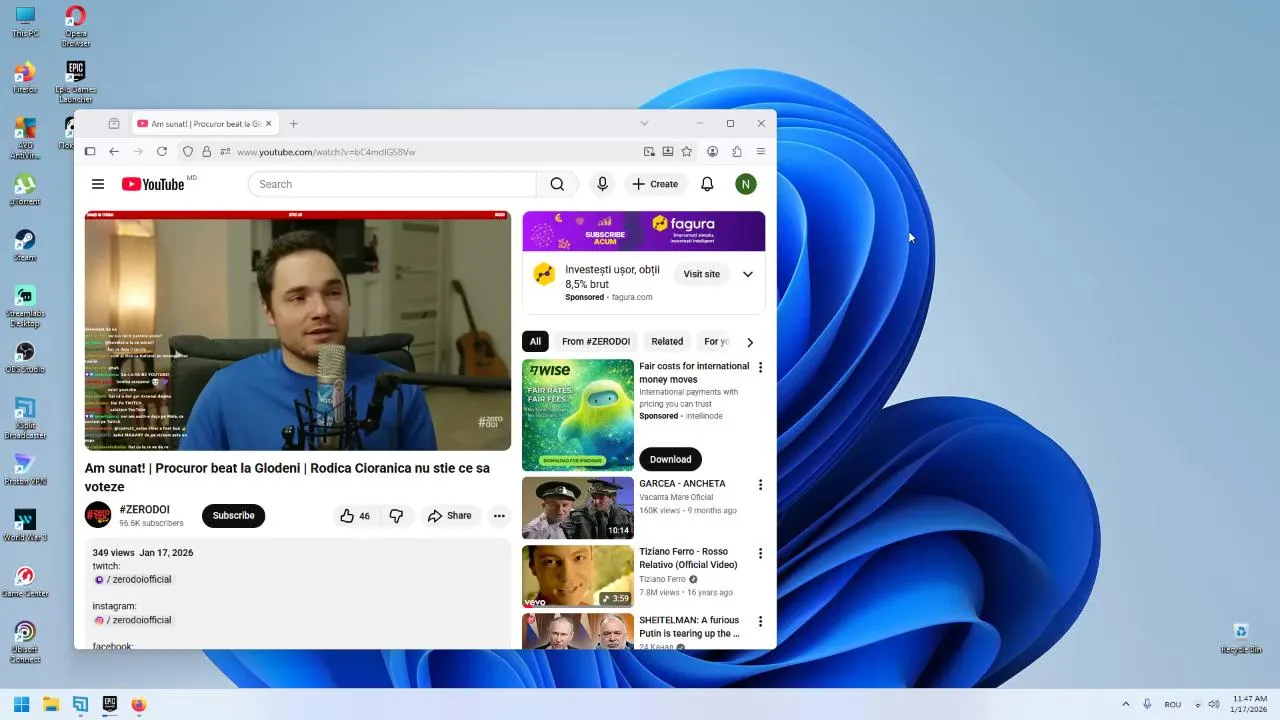Open the N account avatar menu
Viewport: 1280px width, 720px height.
[x=745, y=184]
